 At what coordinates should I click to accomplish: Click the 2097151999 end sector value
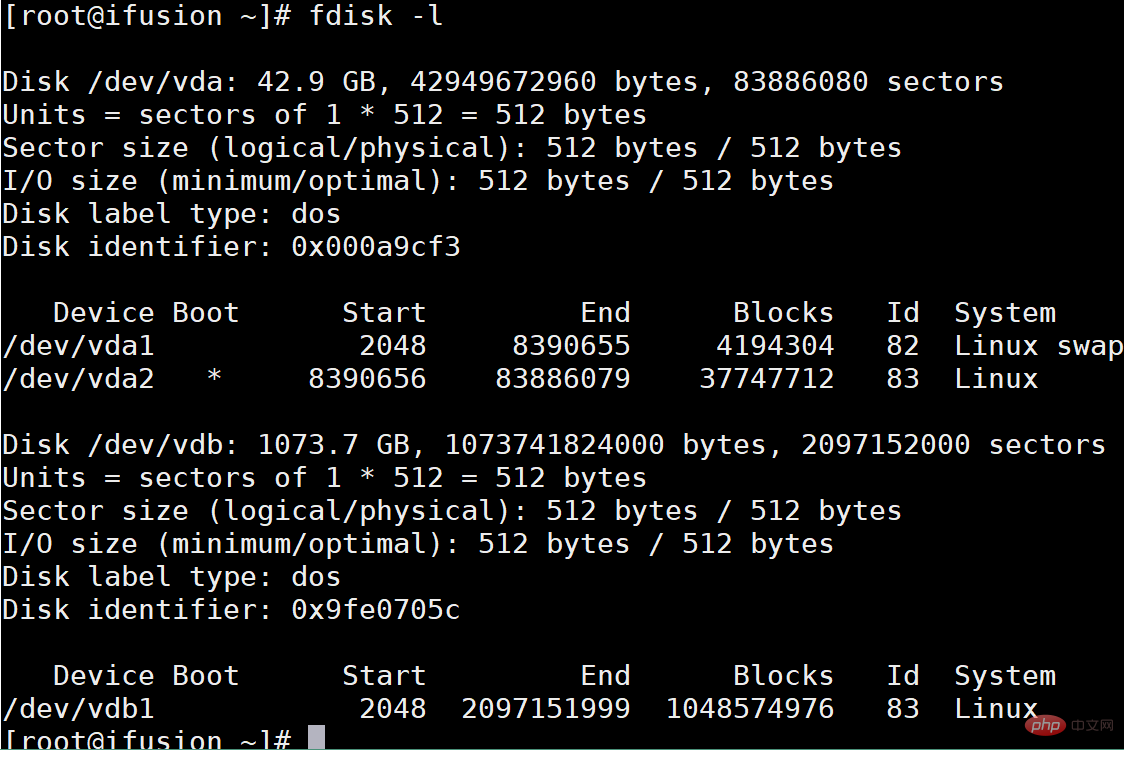(x=546, y=709)
